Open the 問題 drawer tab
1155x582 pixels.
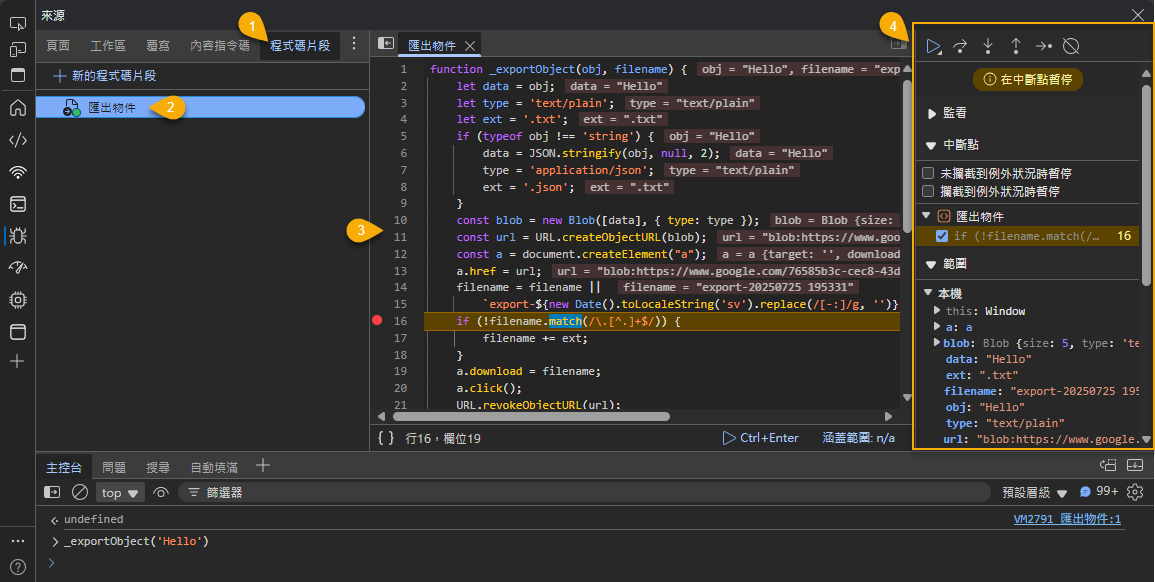[x=114, y=467]
